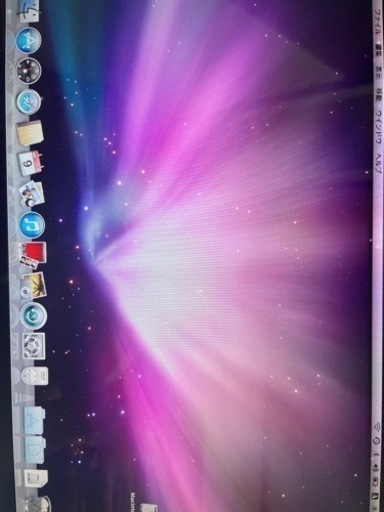Open the Address Book dock icon
The image size is (384, 512).
point(30,133)
